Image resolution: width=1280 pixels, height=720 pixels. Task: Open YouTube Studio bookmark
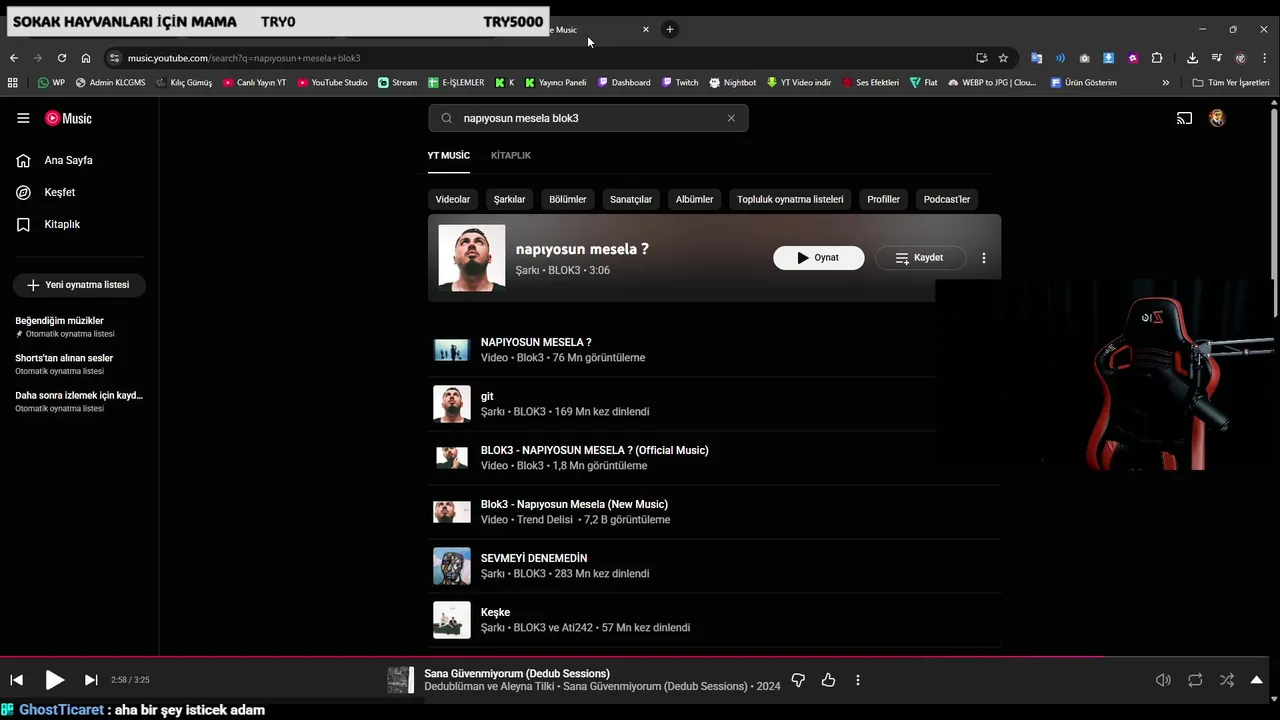(x=332, y=83)
